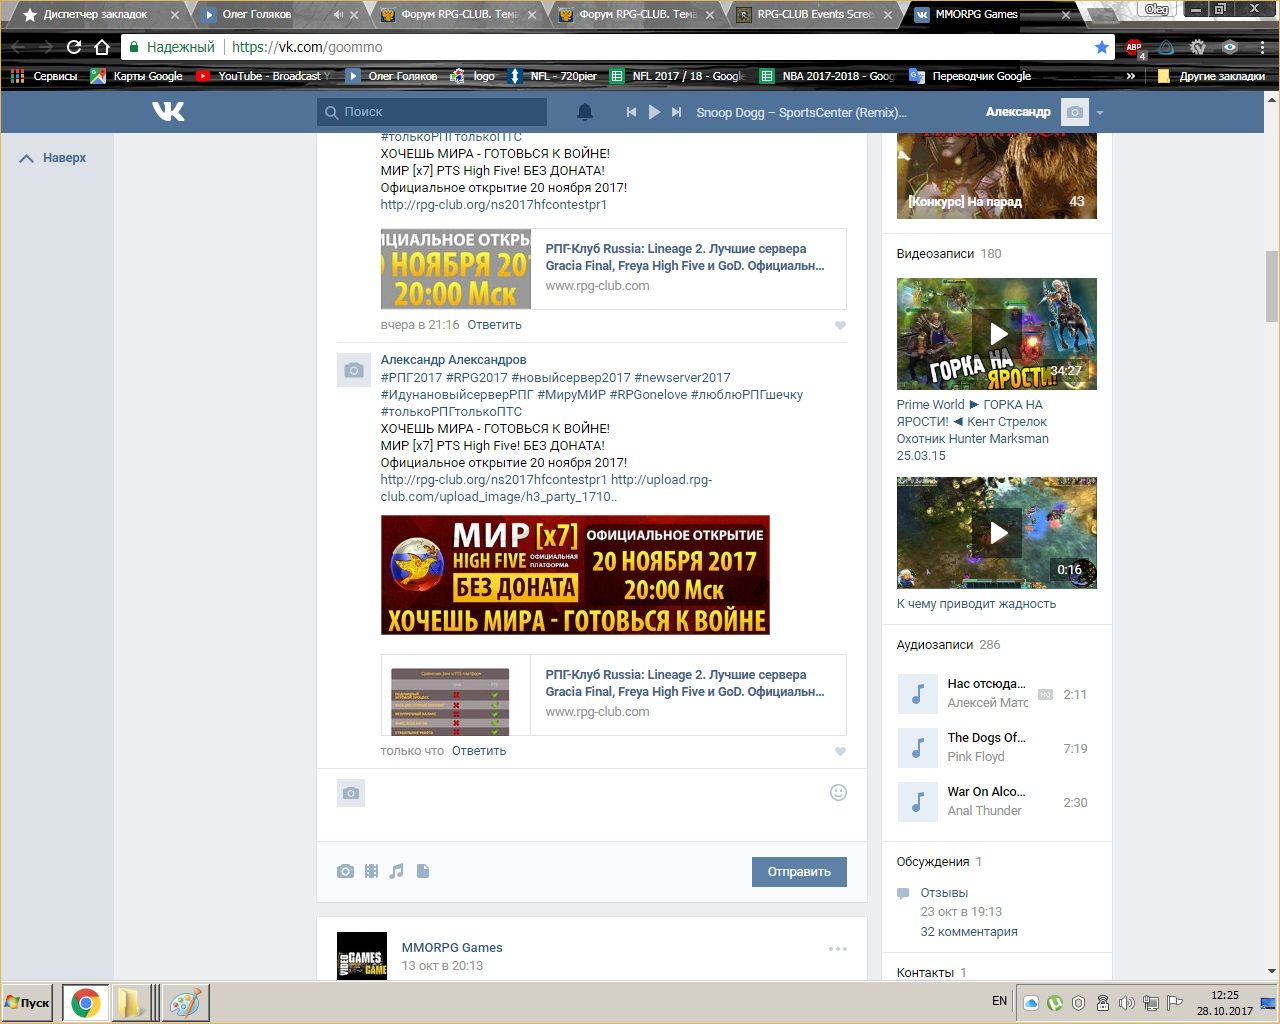This screenshot has width=1280, height=1024.
Task: Click the EN language indicator
Action: 999,1001
